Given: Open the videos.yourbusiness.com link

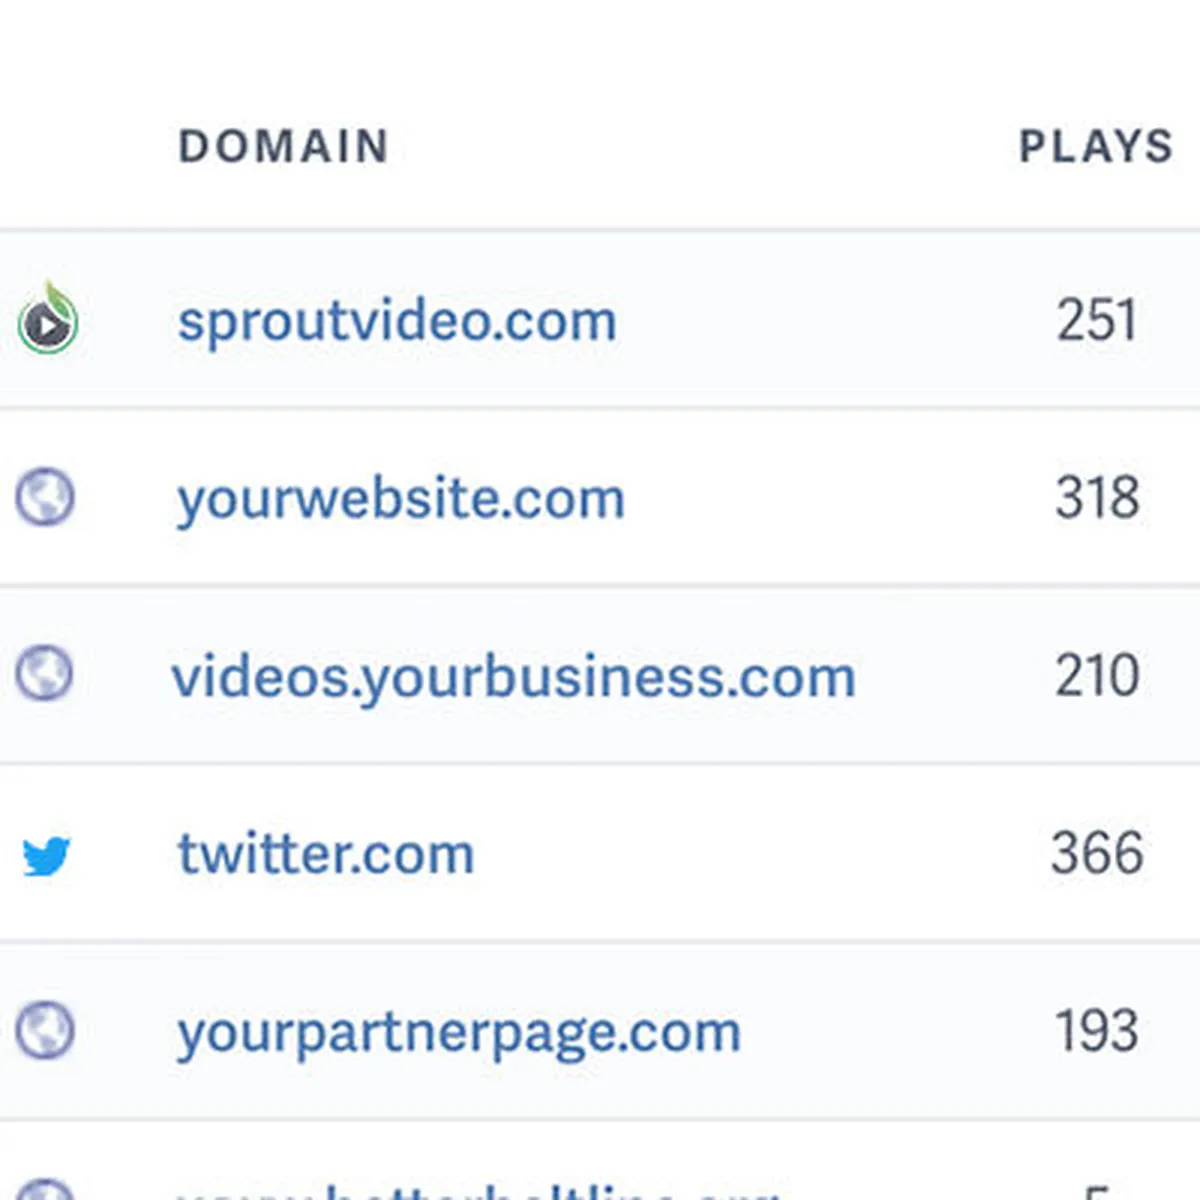Looking at the screenshot, I should 513,677.
